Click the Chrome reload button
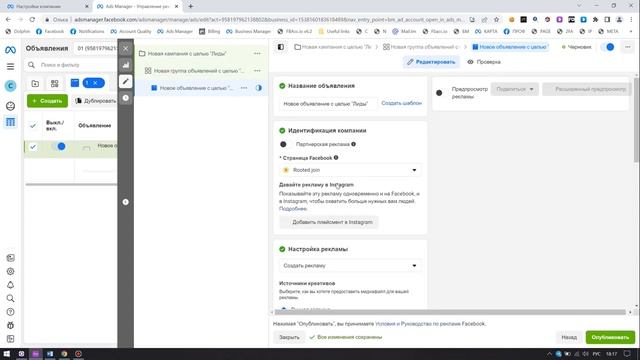The image size is (640, 360). [32, 19]
